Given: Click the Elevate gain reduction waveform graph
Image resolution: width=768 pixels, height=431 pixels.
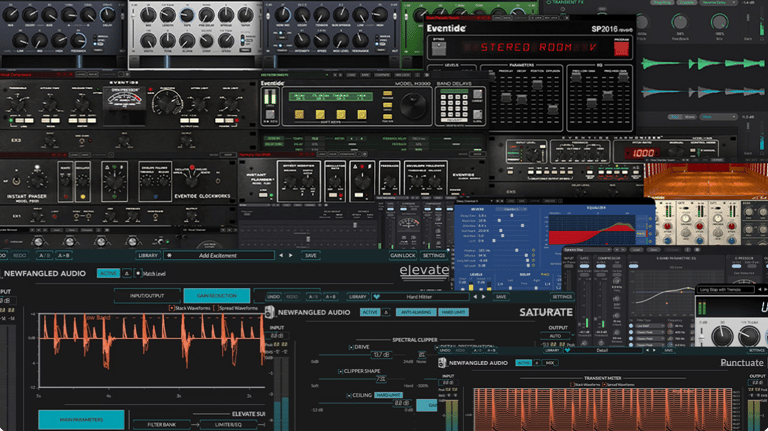Looking at the screenshot, I should click(x=152, y=351).
